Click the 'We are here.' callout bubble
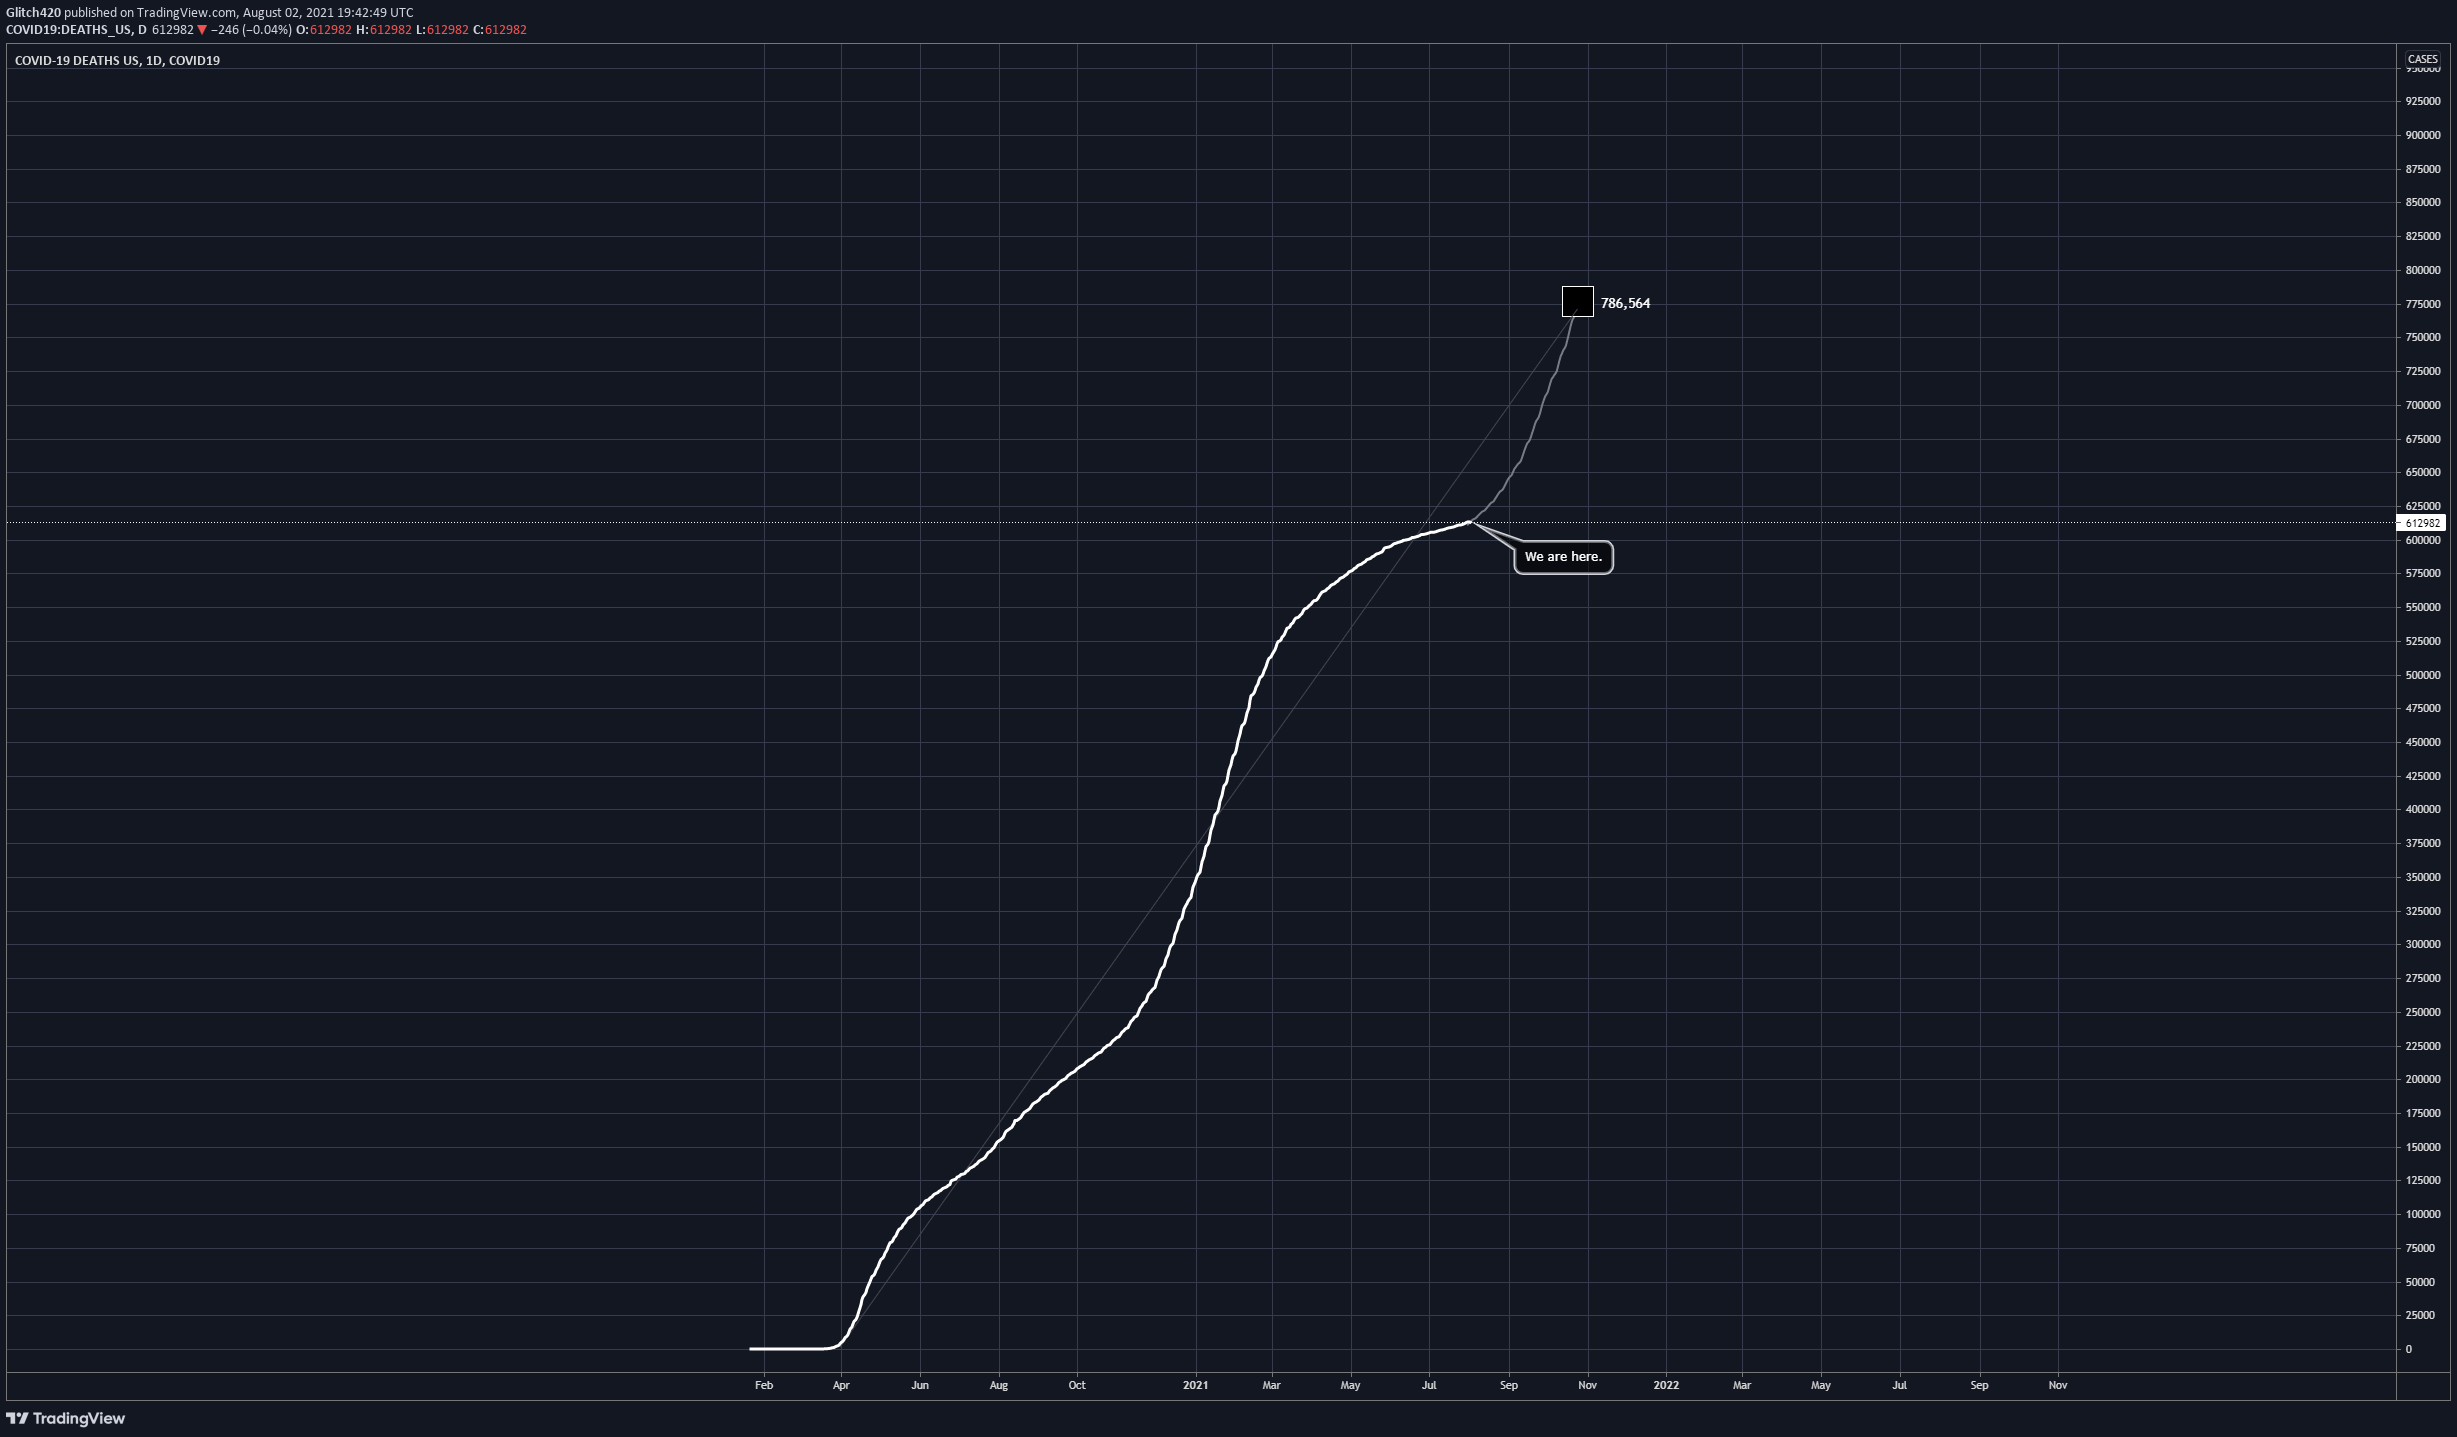This screenshot has height=1437, width=2457. pyautogui.click(x=1563, y=557)
